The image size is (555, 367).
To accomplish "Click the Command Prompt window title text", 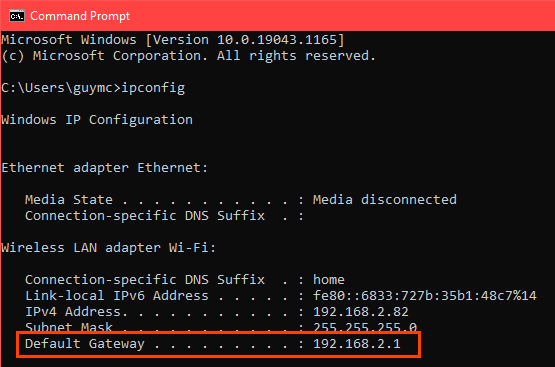I will pyautogui.click(x=80, y=16).
